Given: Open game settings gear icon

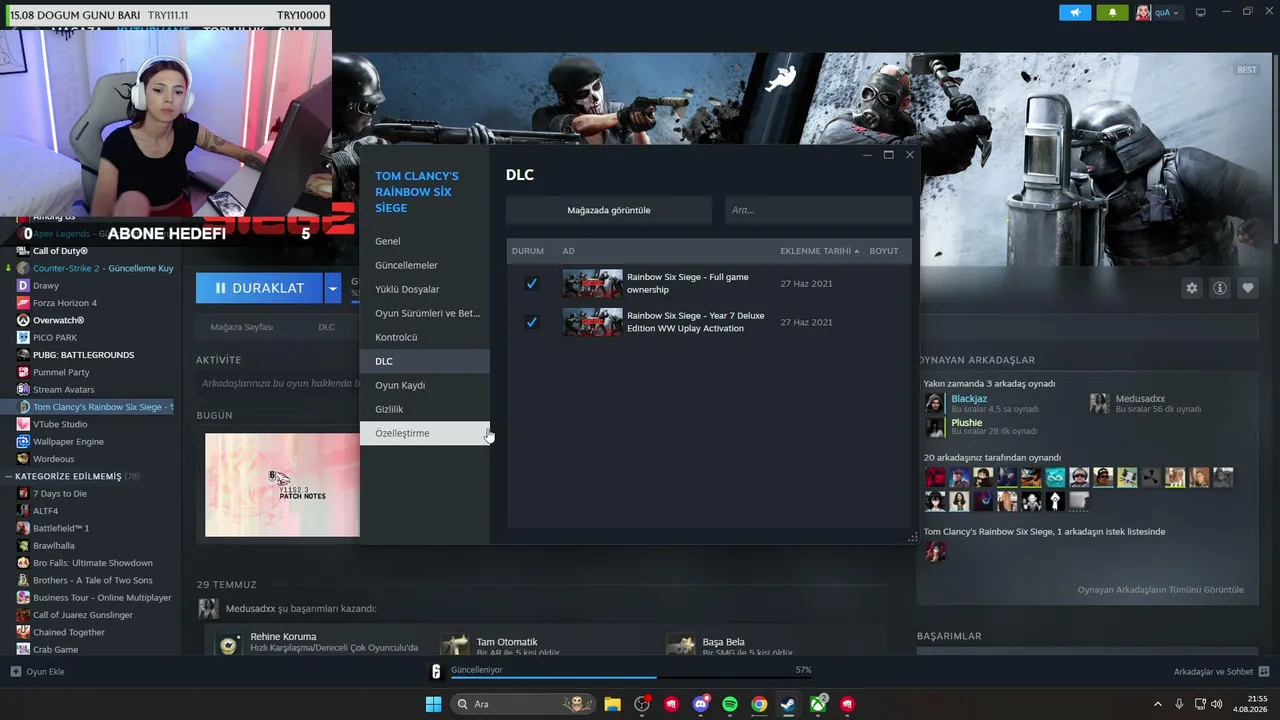Looking at the screenshot, I should pyautogui.click(x=1191, y=288).
